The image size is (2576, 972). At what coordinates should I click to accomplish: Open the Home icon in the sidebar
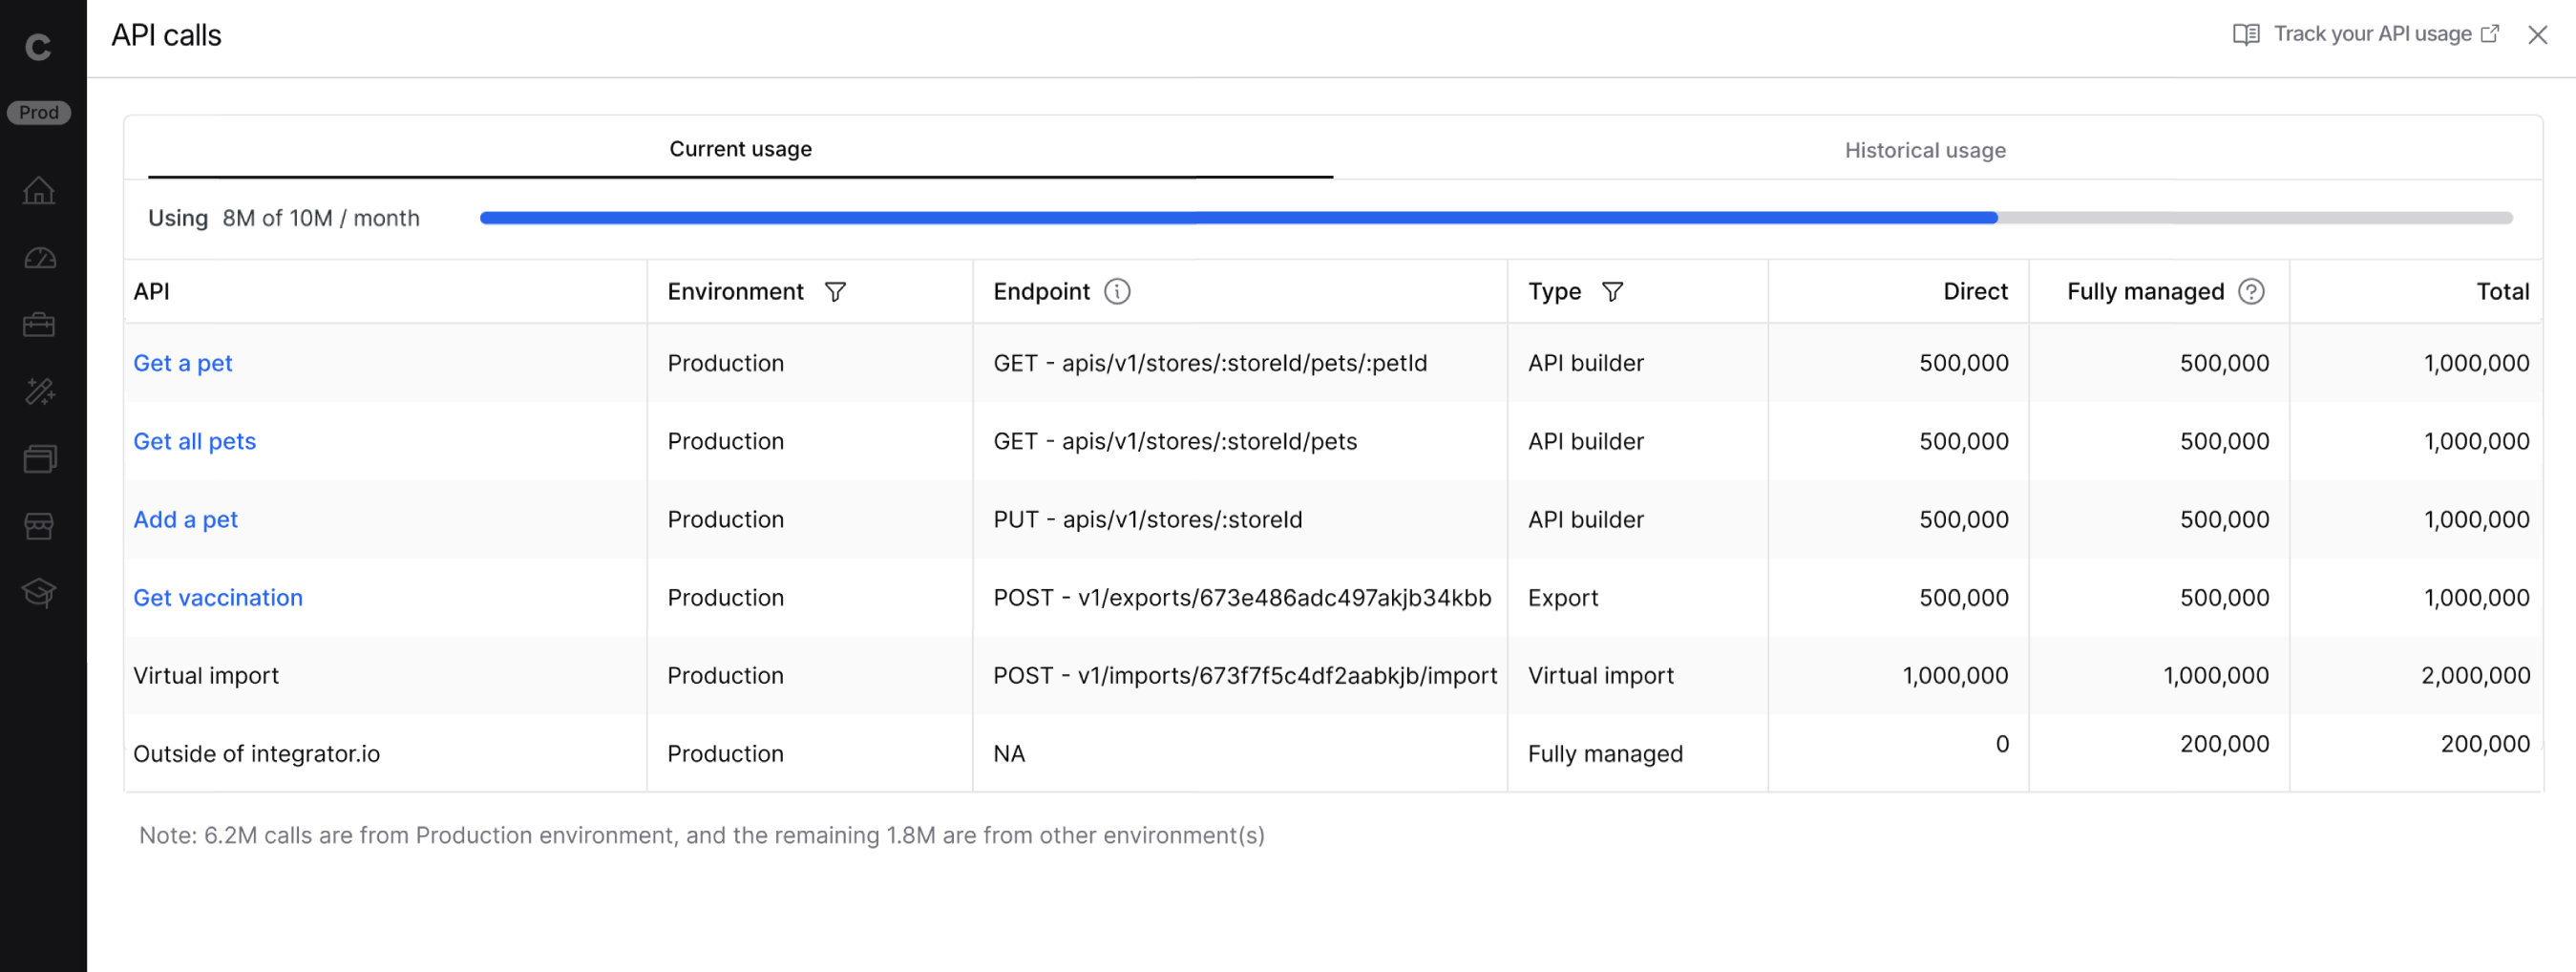[x=39, y=190]
